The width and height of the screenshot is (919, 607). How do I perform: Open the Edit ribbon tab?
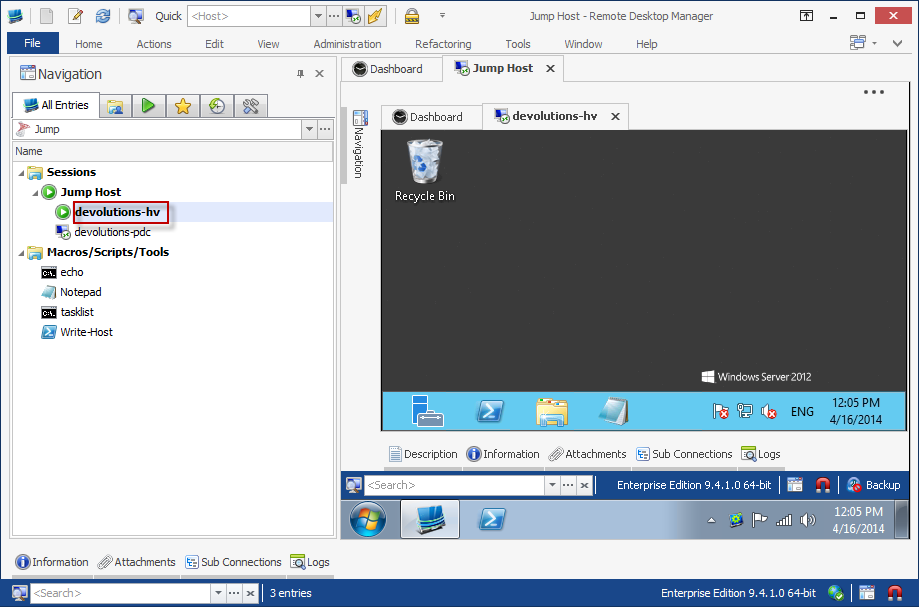coord(215,44)
